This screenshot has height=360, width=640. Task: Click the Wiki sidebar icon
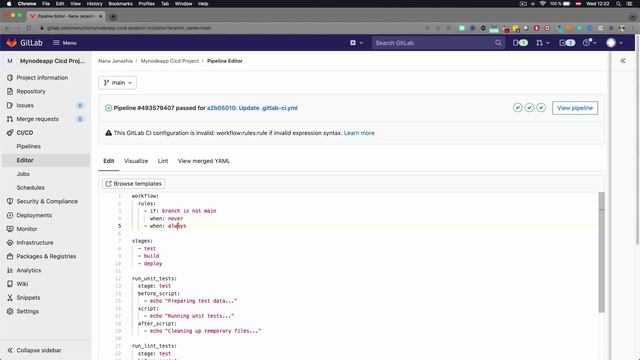[x=10, y=284]
